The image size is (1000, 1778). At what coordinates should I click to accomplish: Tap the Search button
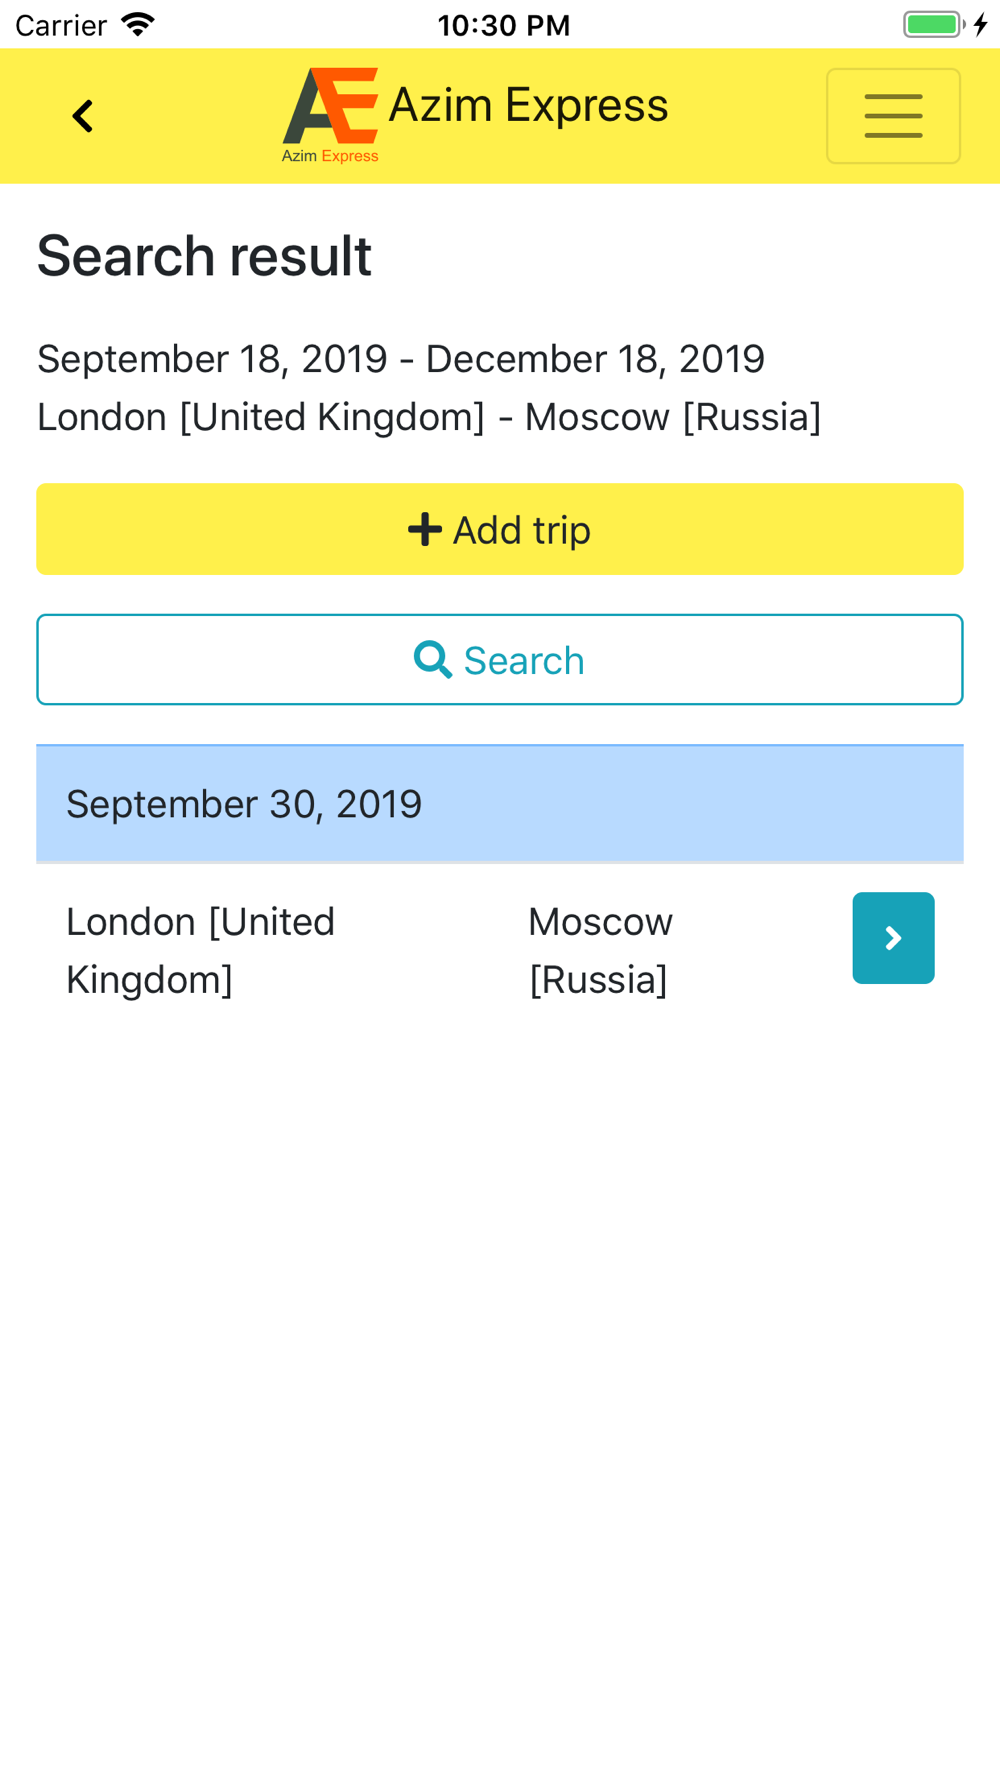[500, 660]
